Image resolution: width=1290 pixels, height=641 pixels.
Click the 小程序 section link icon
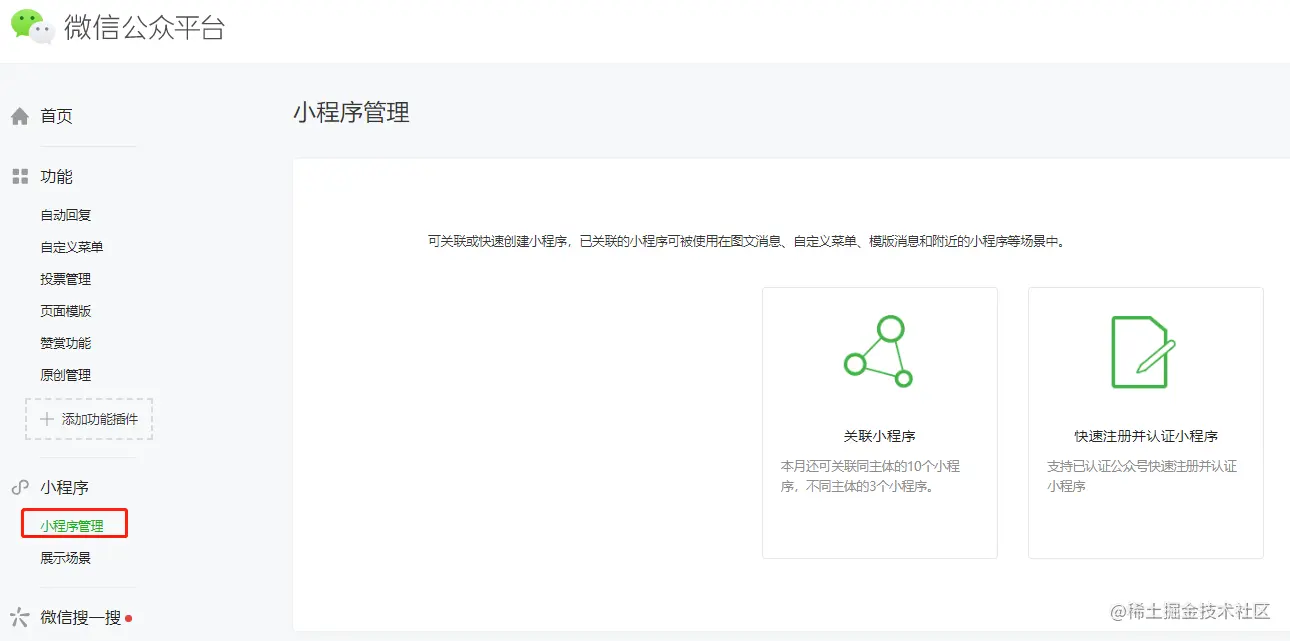(20, 488)
